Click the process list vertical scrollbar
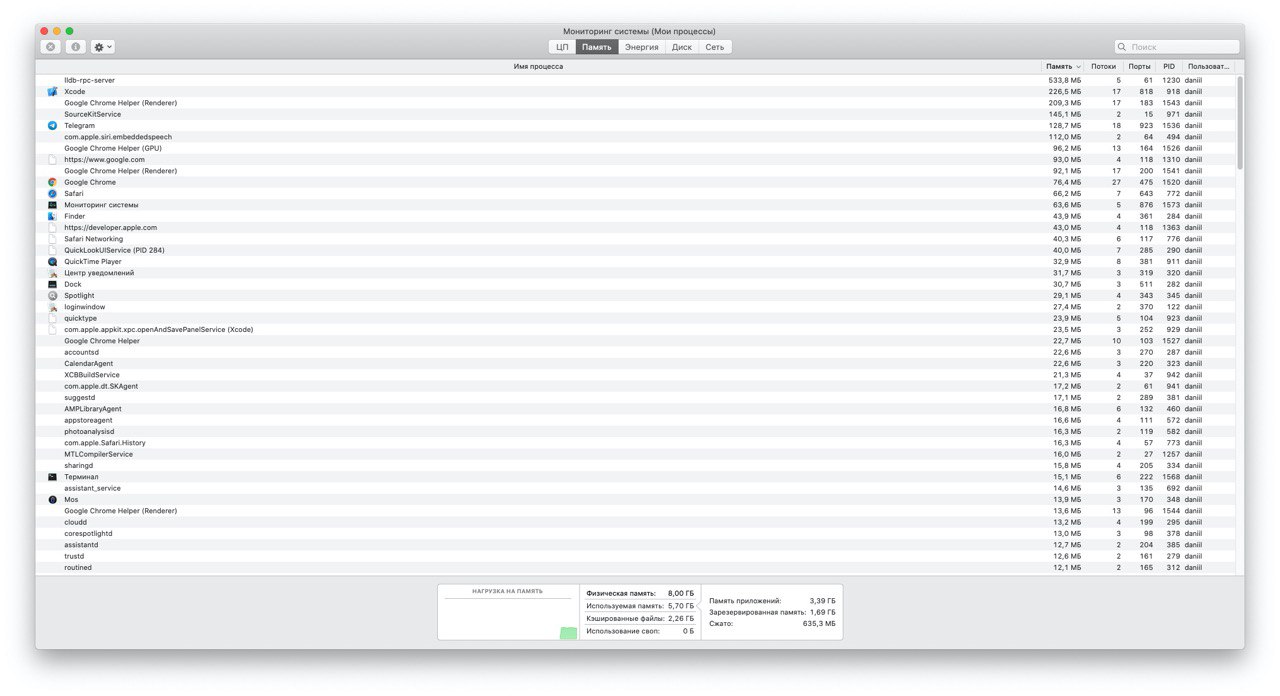This screenshot has width=1280, height=696. pos(1240,121)
